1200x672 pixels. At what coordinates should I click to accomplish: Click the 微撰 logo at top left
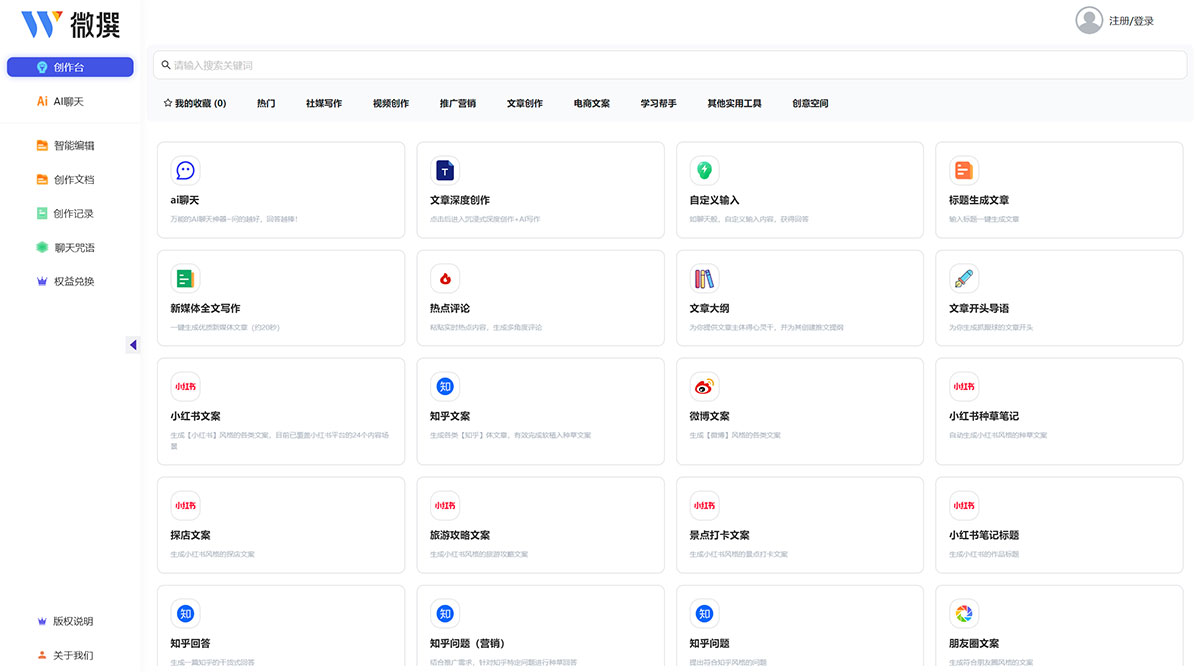[x=70, y=25]
